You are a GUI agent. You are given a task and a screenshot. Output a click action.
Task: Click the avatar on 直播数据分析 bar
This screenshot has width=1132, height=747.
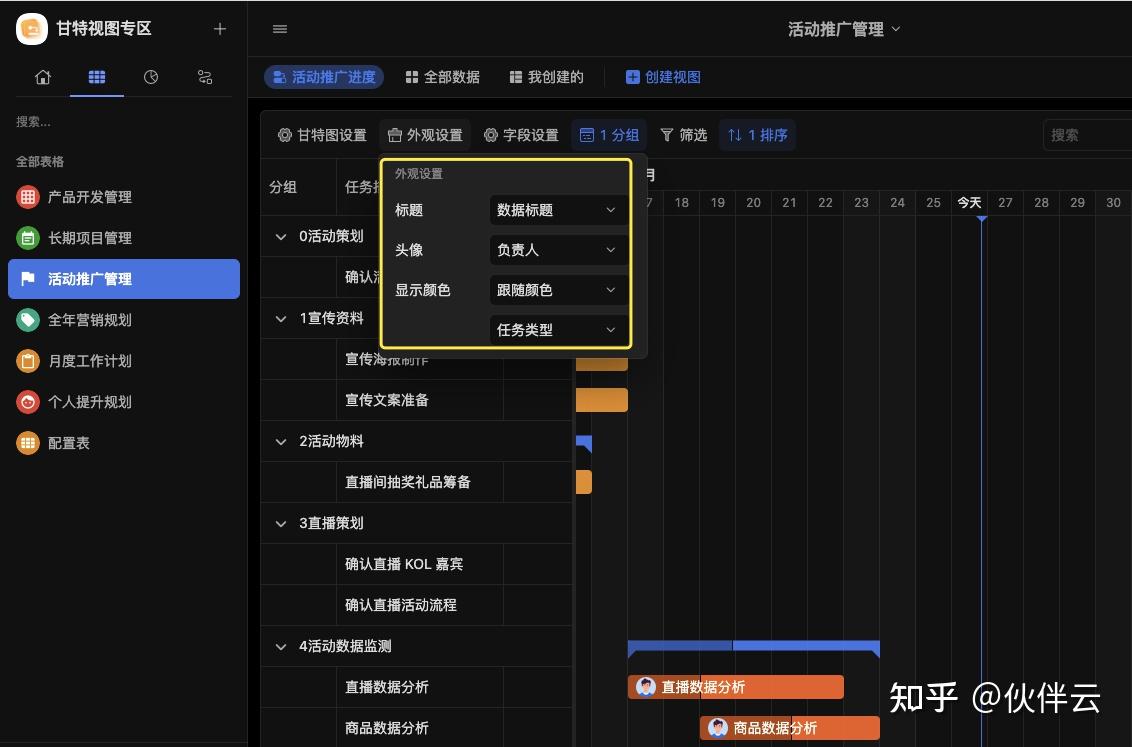(645, 687)
